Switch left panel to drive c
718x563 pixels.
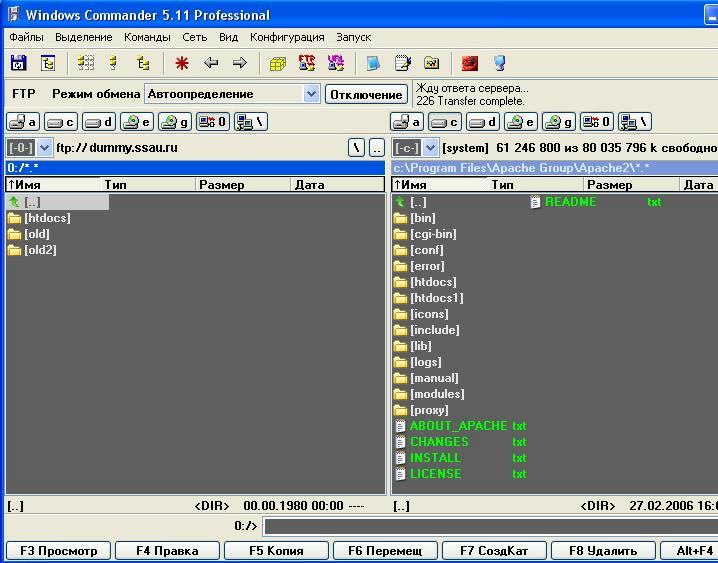[x=61, y=122]
